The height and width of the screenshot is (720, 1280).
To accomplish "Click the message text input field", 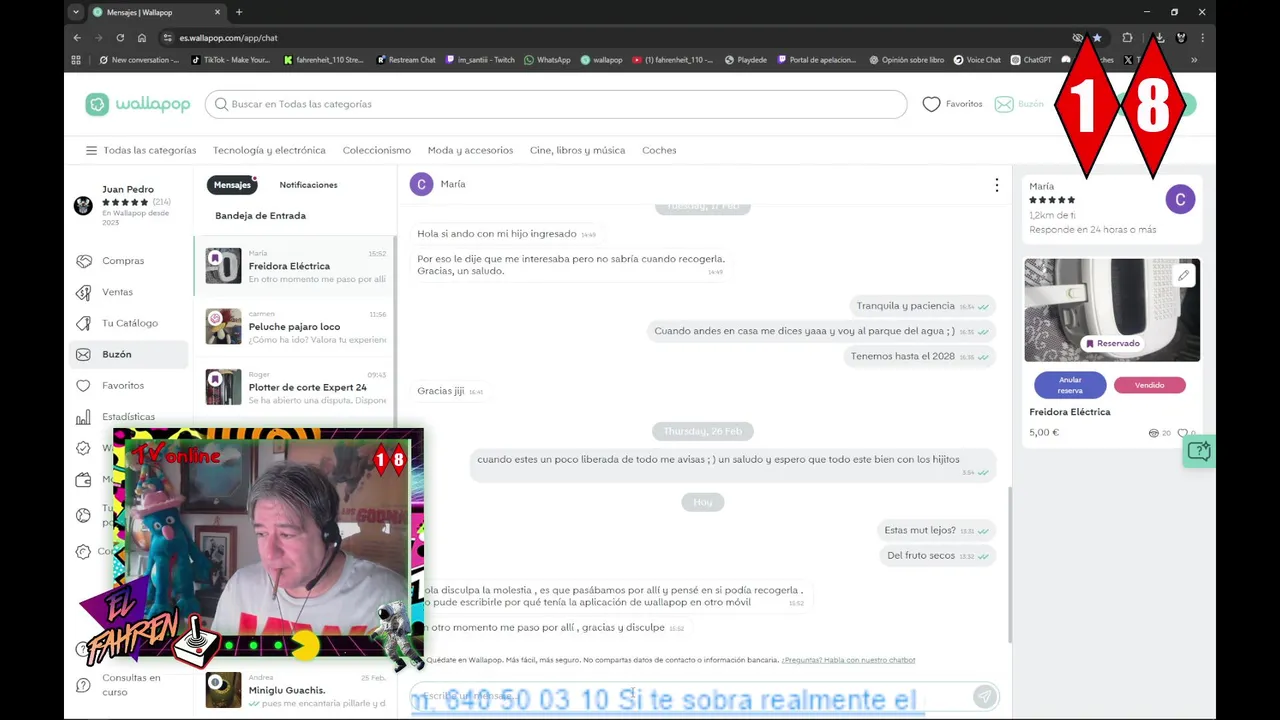I will 690,696.
